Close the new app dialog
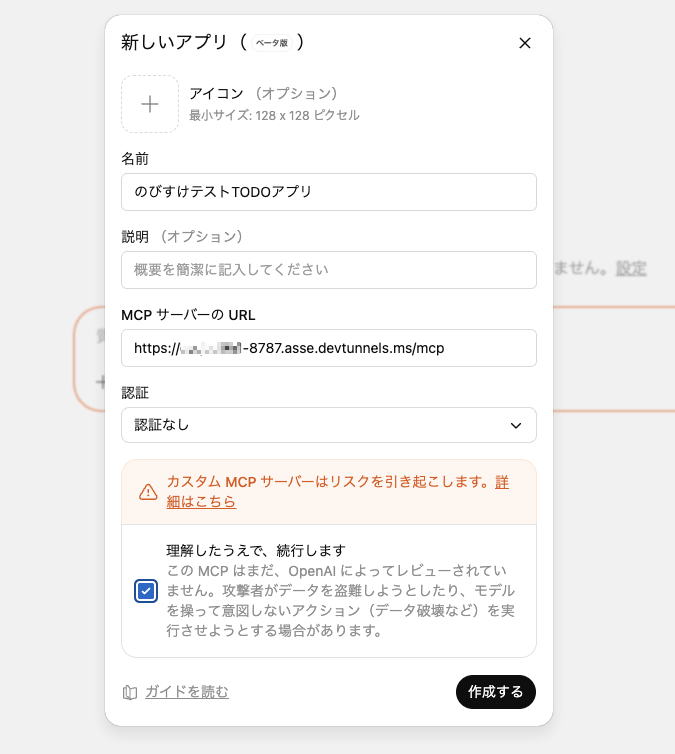The height and width of the screenshot is (754, 675). (x=525, y=43)
